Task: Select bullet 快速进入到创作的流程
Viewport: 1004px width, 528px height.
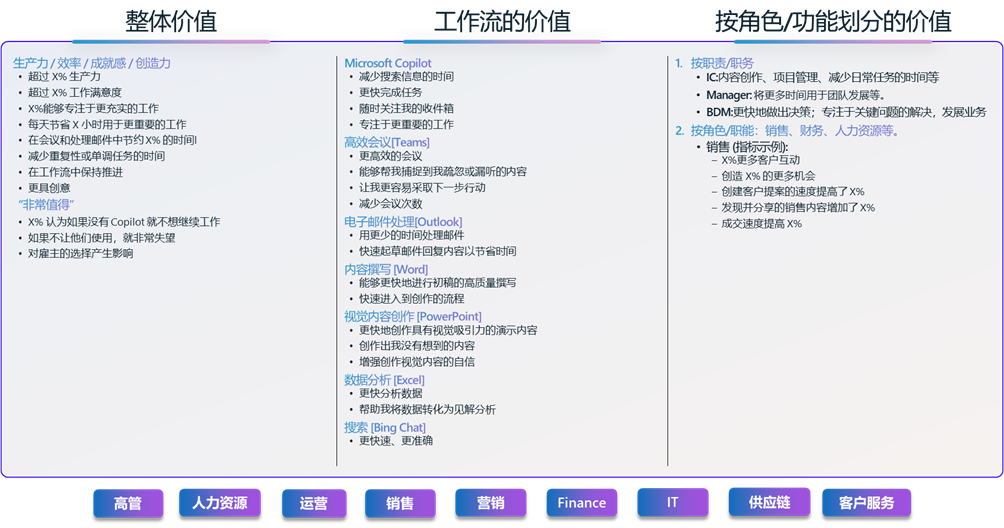Action: pos(411,299)
